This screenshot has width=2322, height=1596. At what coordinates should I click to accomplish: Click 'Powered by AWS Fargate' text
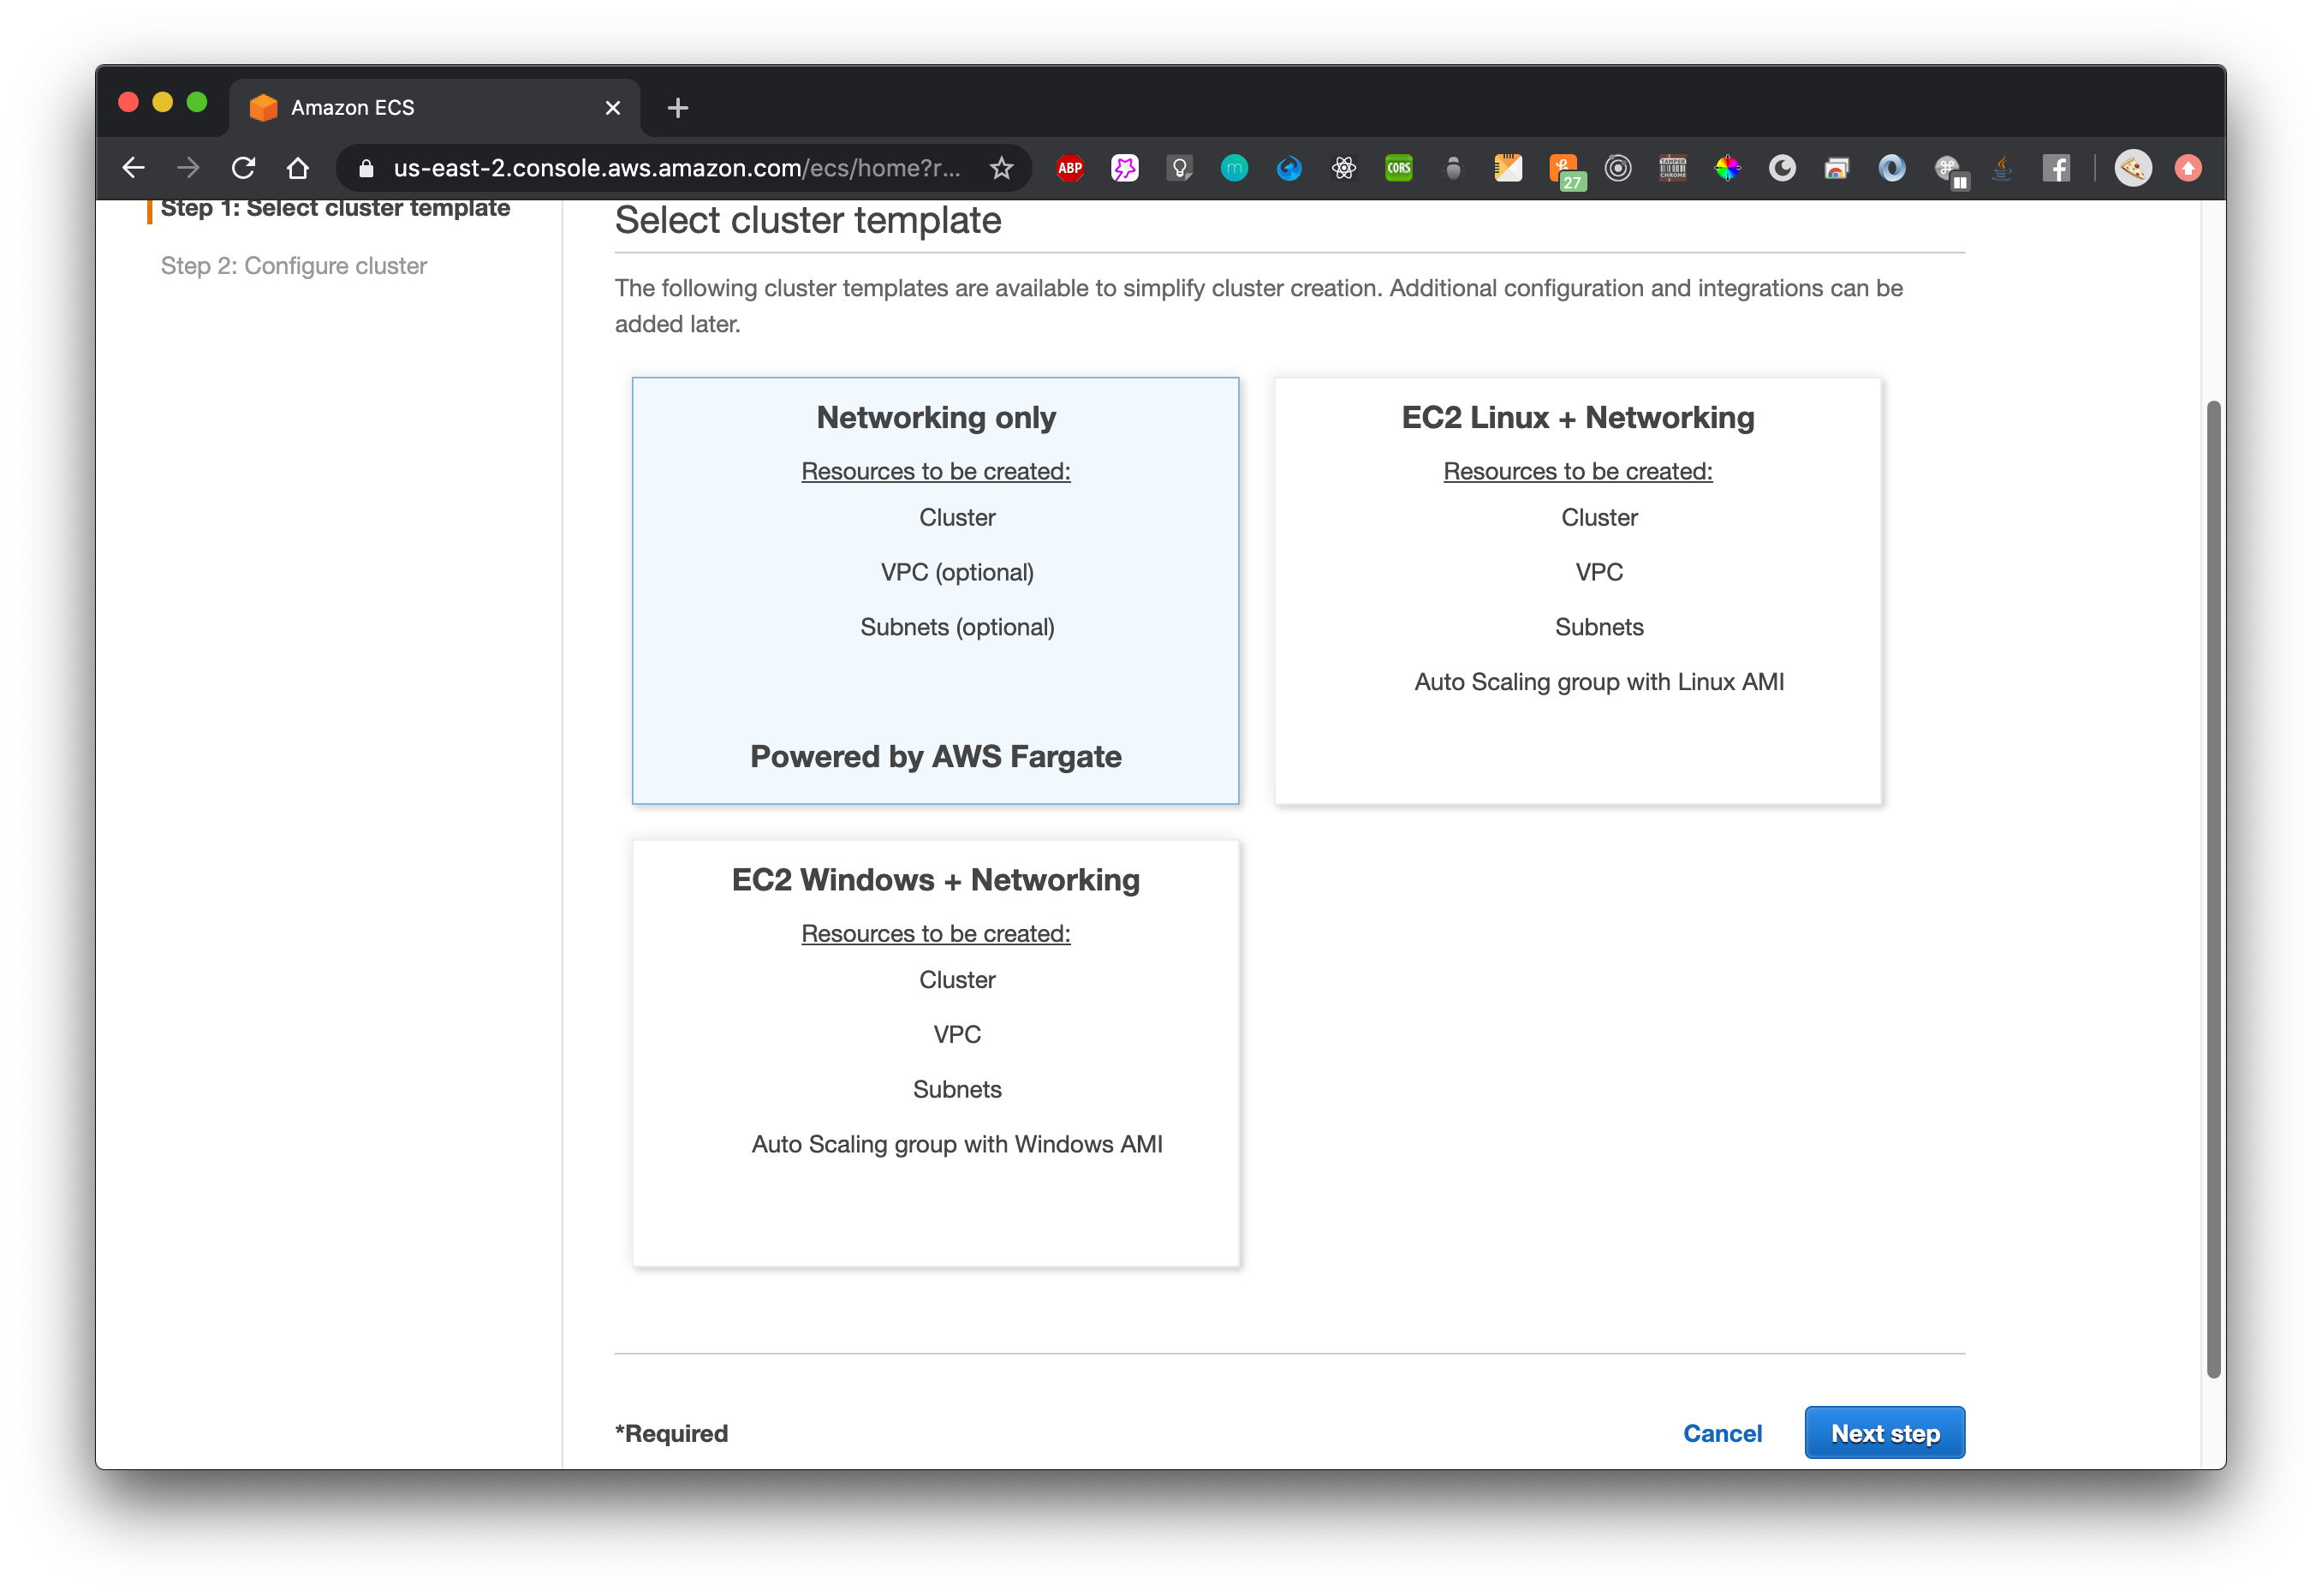point(935,757)
